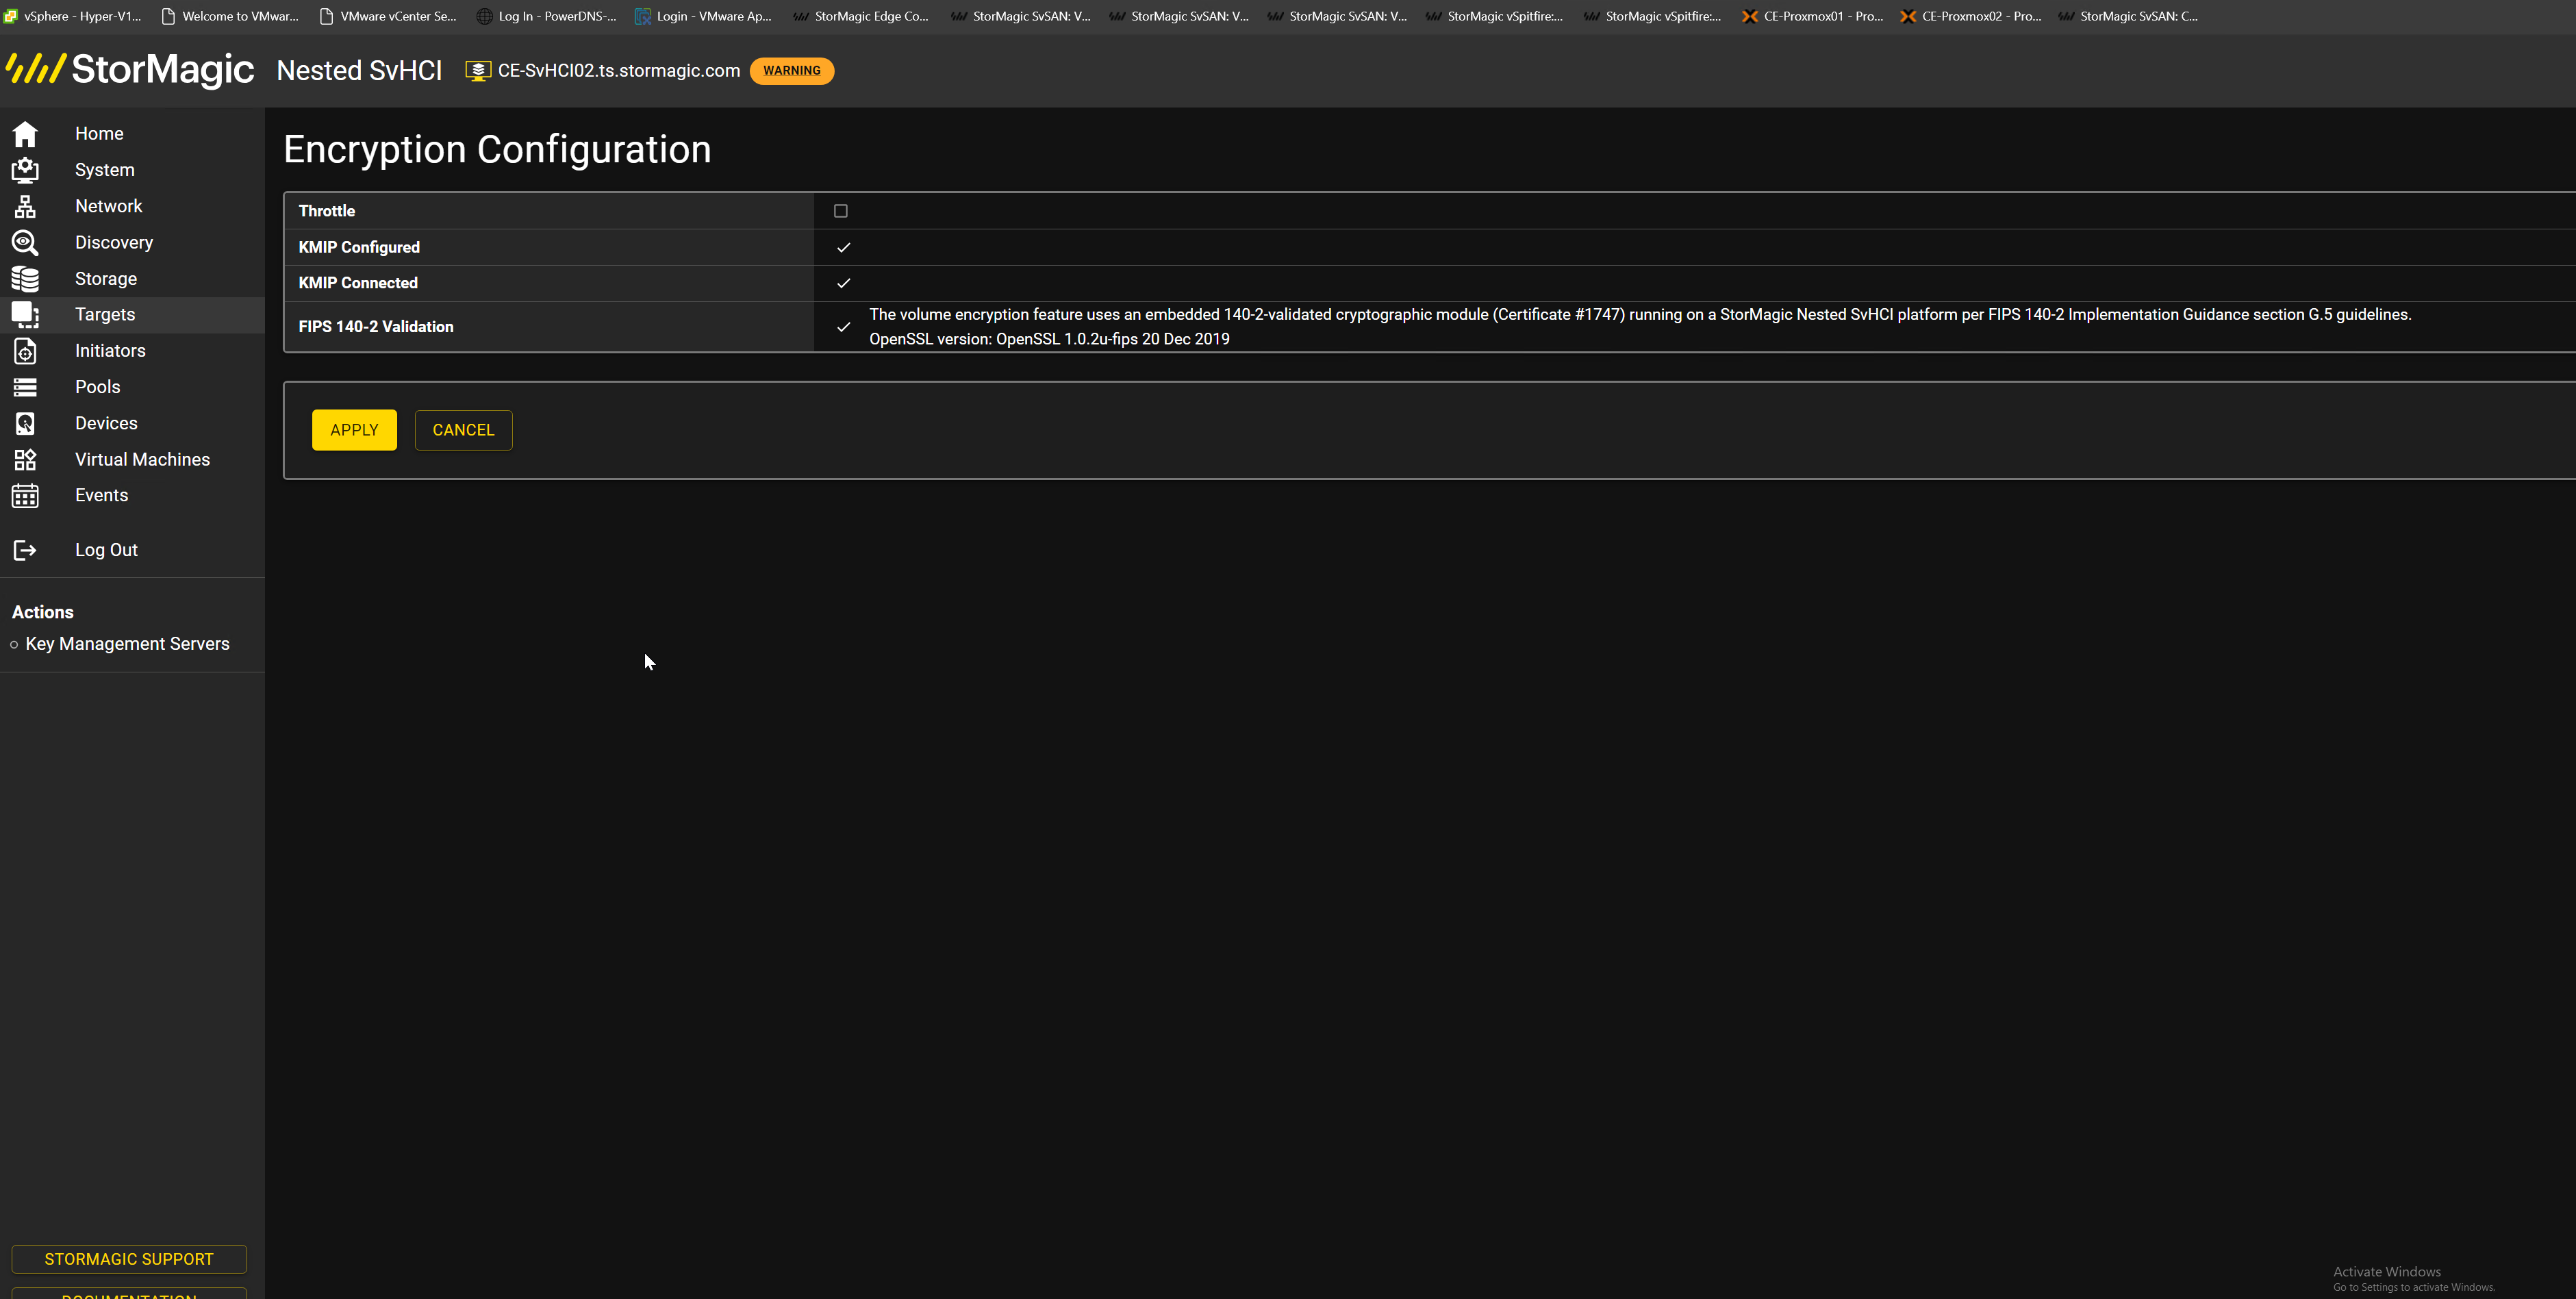The image size is (2576, 1299).
Task: Switch to the first StorMagic vSpitfire tab
Action: [1495, 16]
